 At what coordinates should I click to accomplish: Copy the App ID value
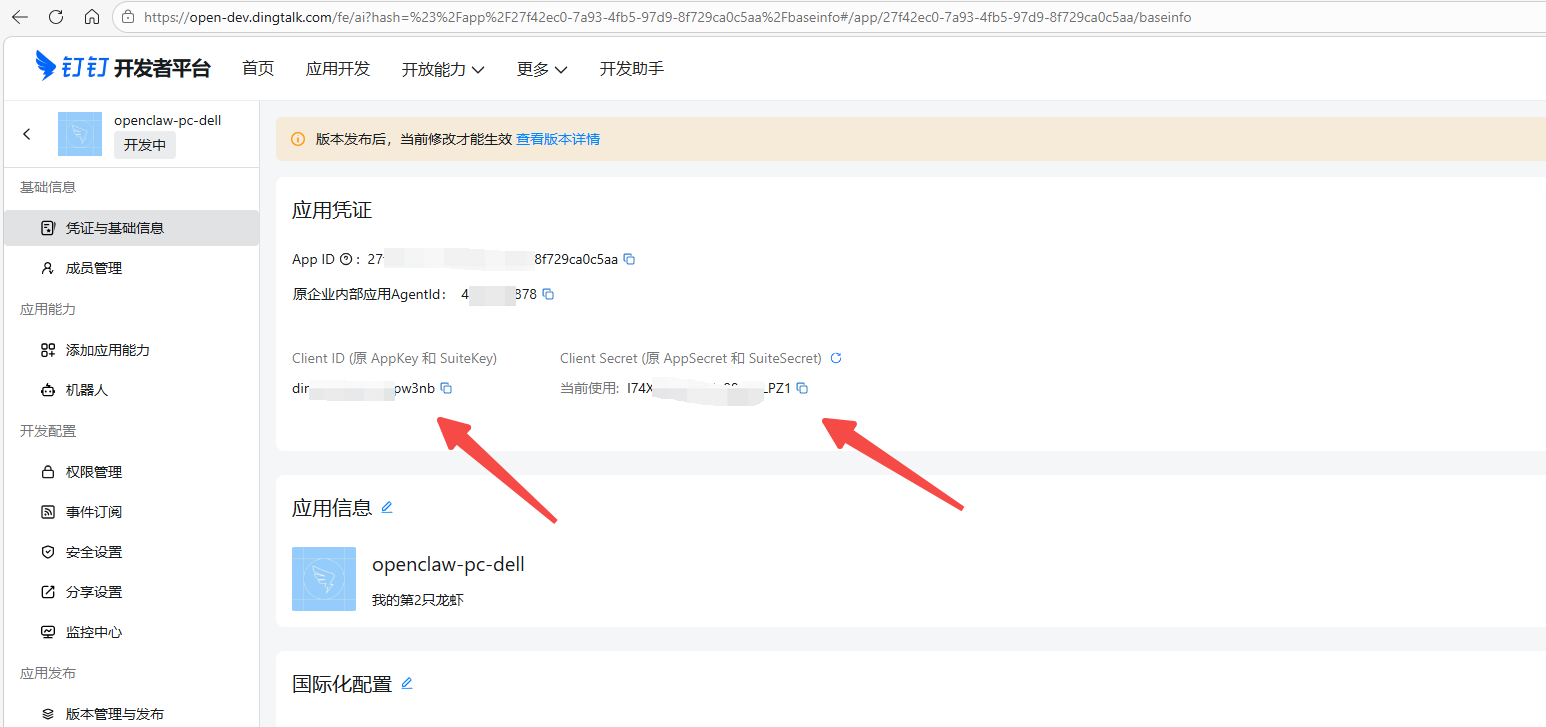click(x=629, y=259)
